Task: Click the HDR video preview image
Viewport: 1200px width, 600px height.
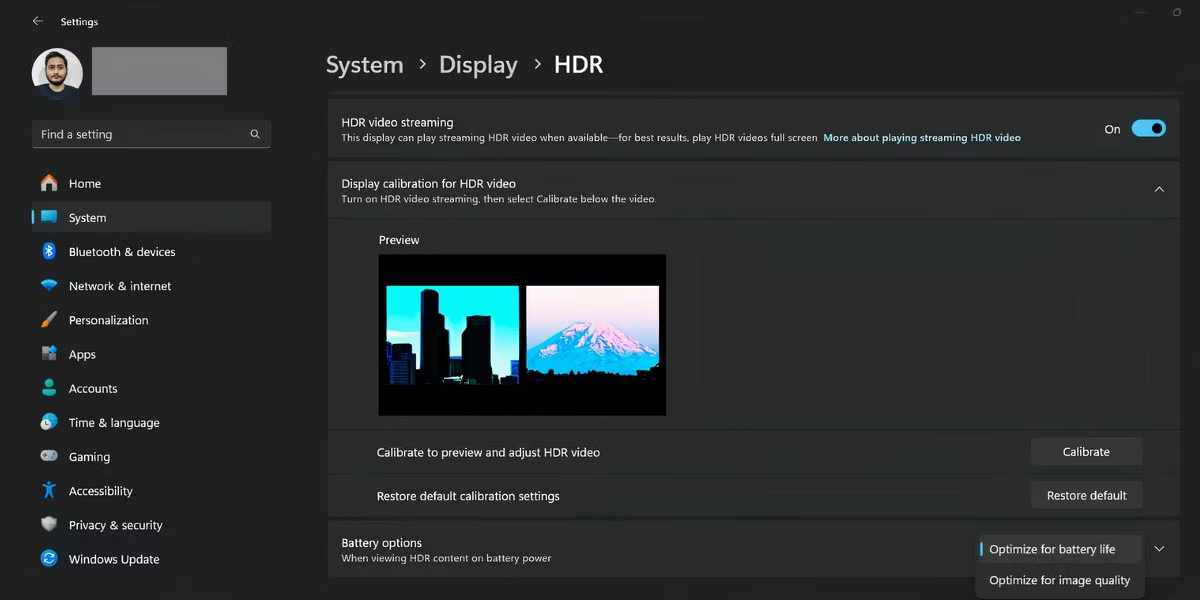Action: click(521, 335)
